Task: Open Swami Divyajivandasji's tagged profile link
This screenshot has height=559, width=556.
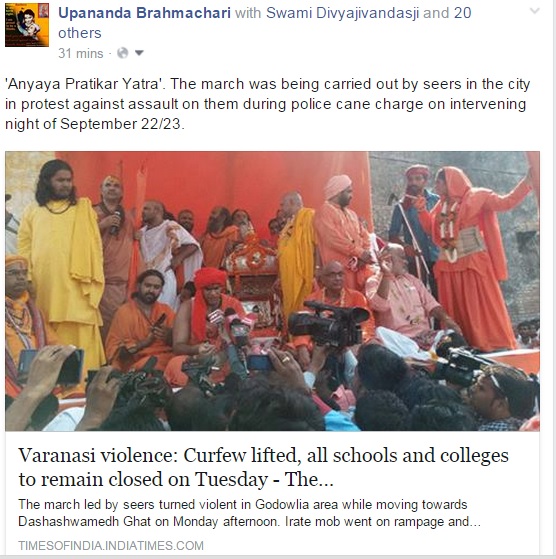Action: [x=343, y=13]
